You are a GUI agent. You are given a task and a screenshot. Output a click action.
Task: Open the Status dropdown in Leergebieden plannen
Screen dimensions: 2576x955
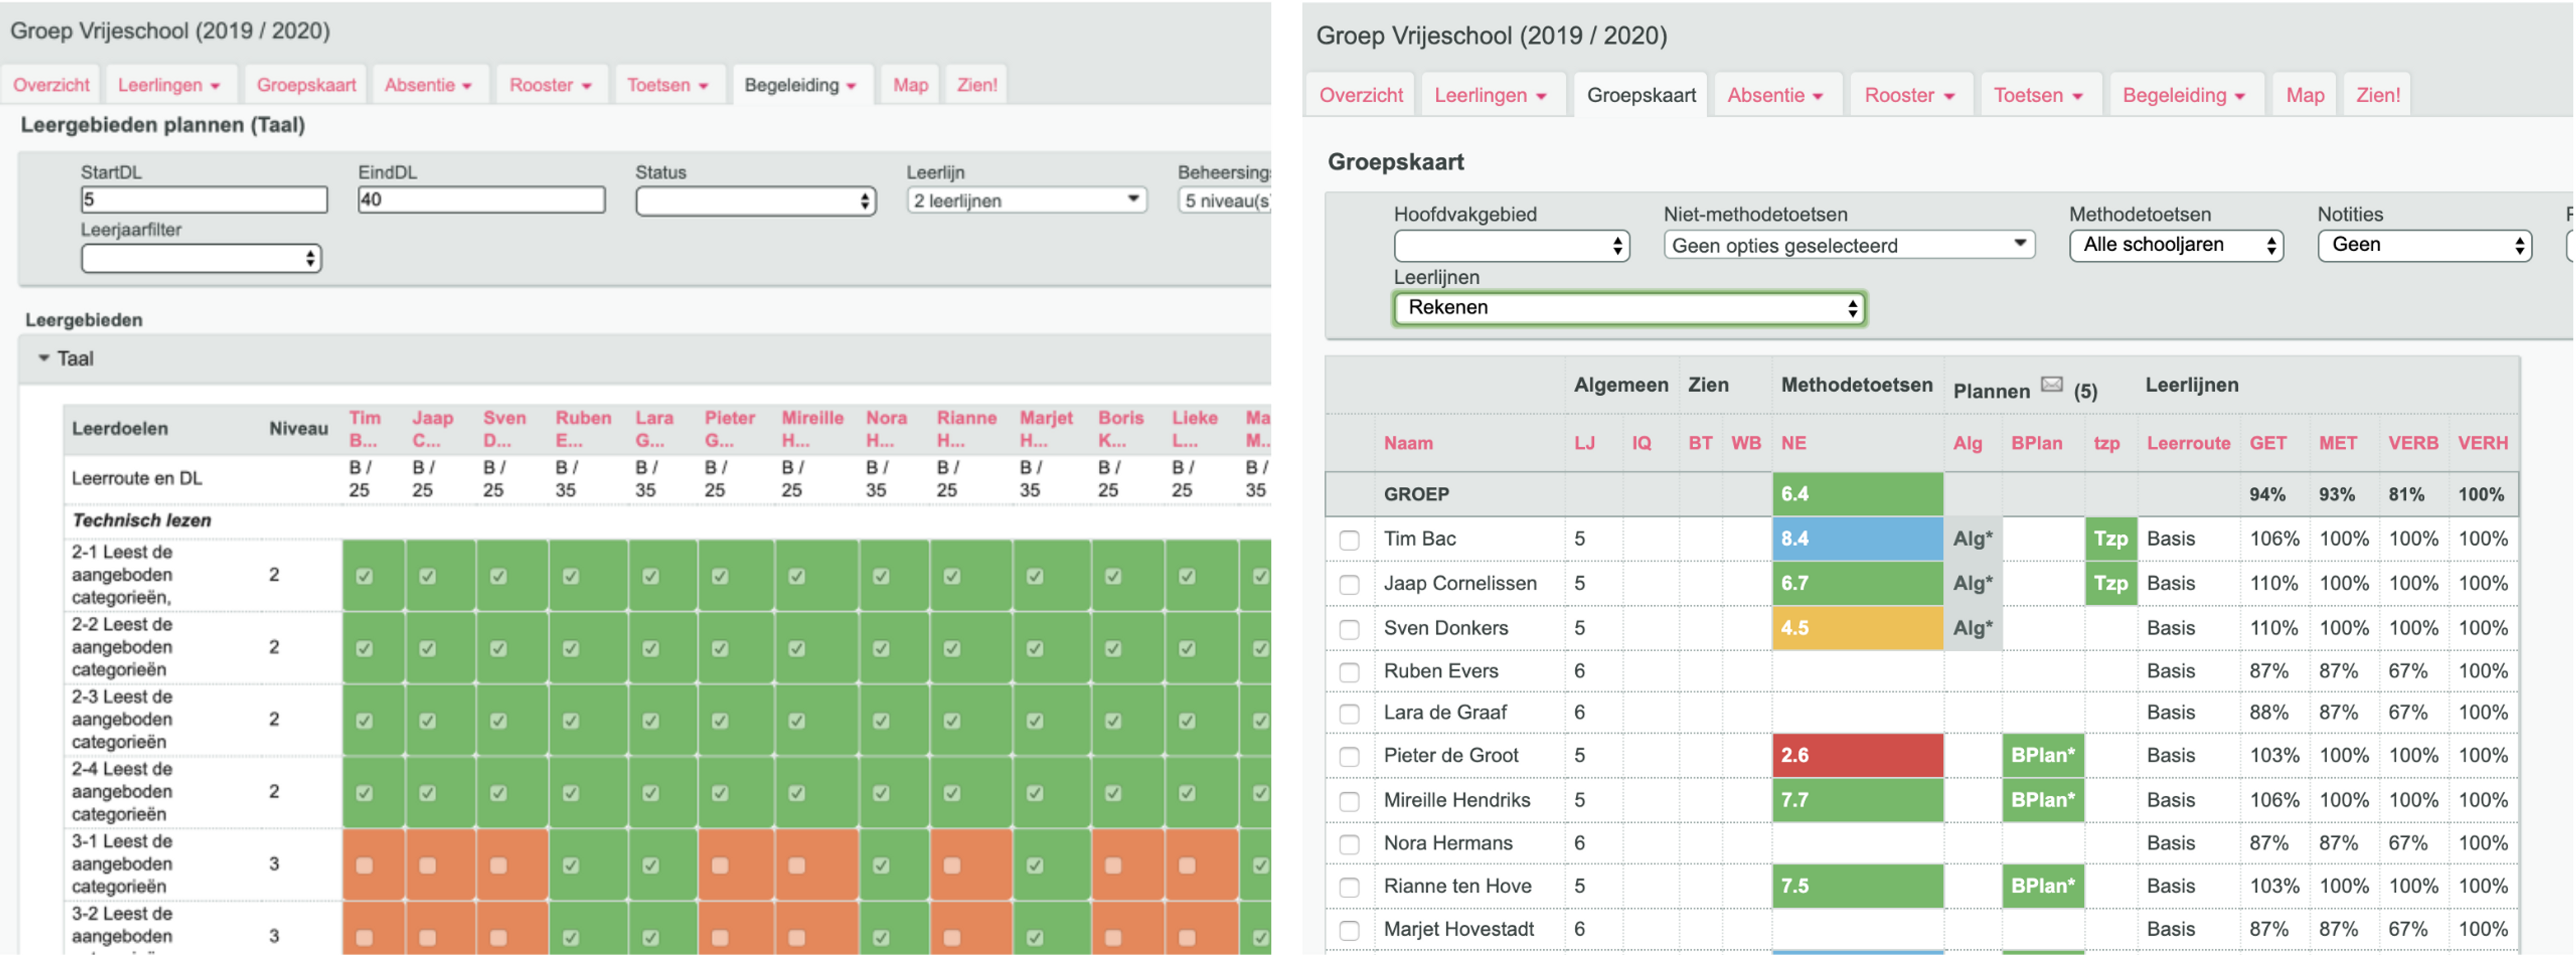755,201
